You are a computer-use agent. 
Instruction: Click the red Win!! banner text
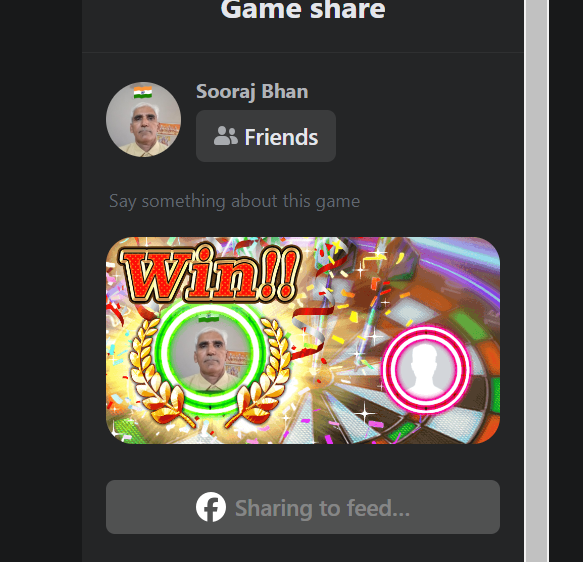click(x=210, y=272)
